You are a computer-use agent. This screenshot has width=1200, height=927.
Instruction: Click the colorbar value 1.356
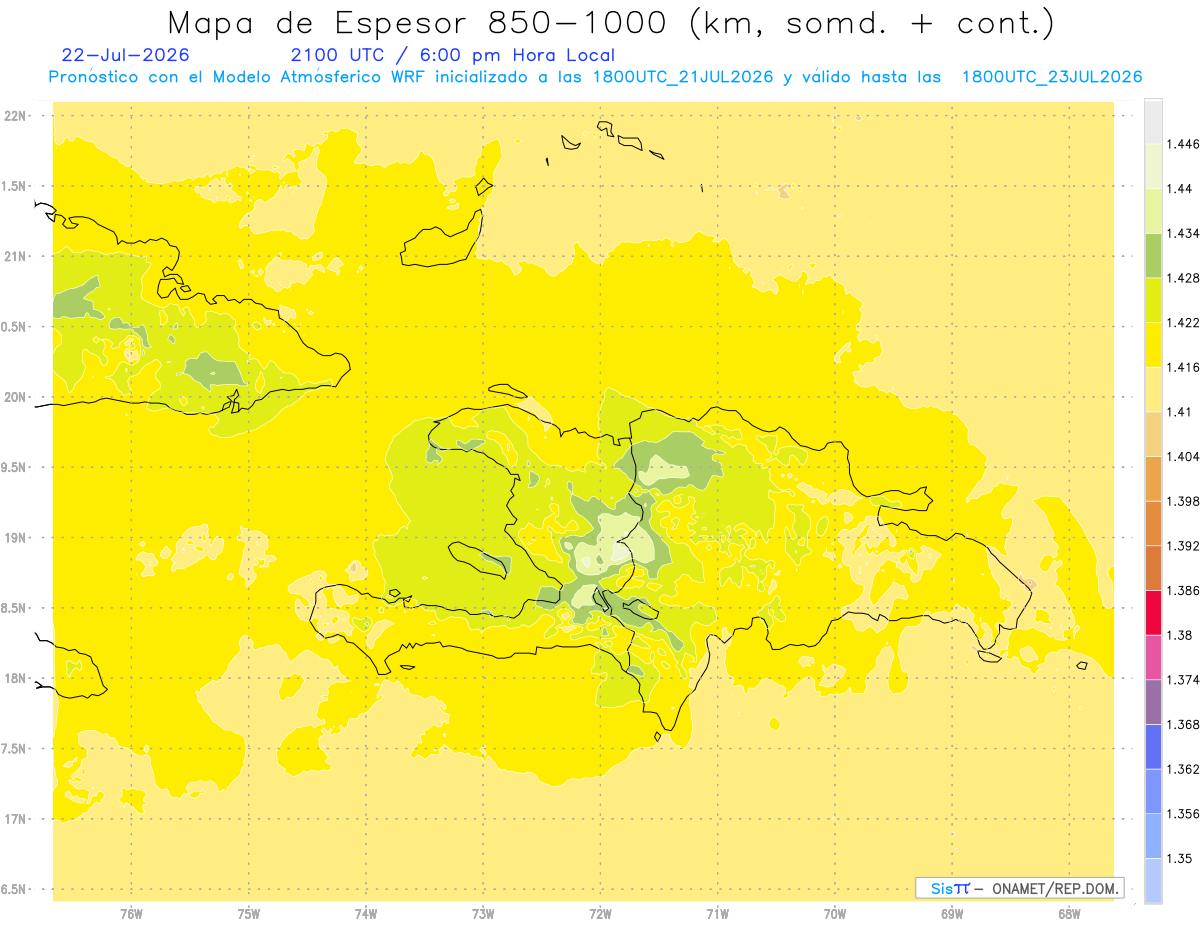coord(1184,814)
